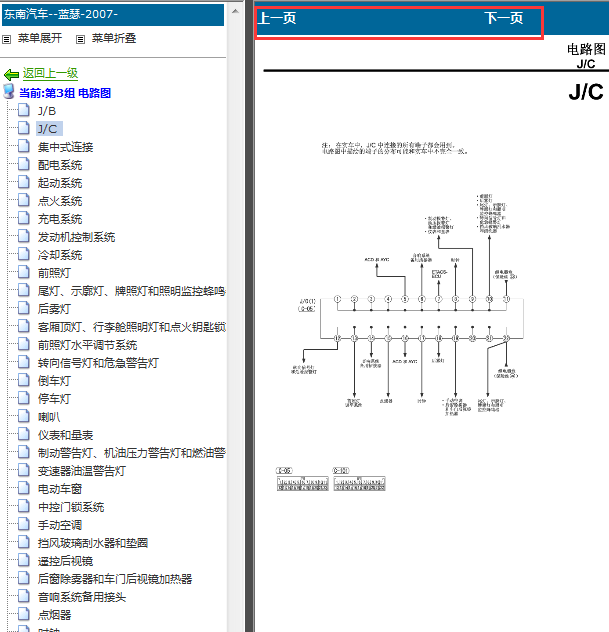609x632 pixels.
Task: Open 起动系统 entry
Action: coord(60,183)
